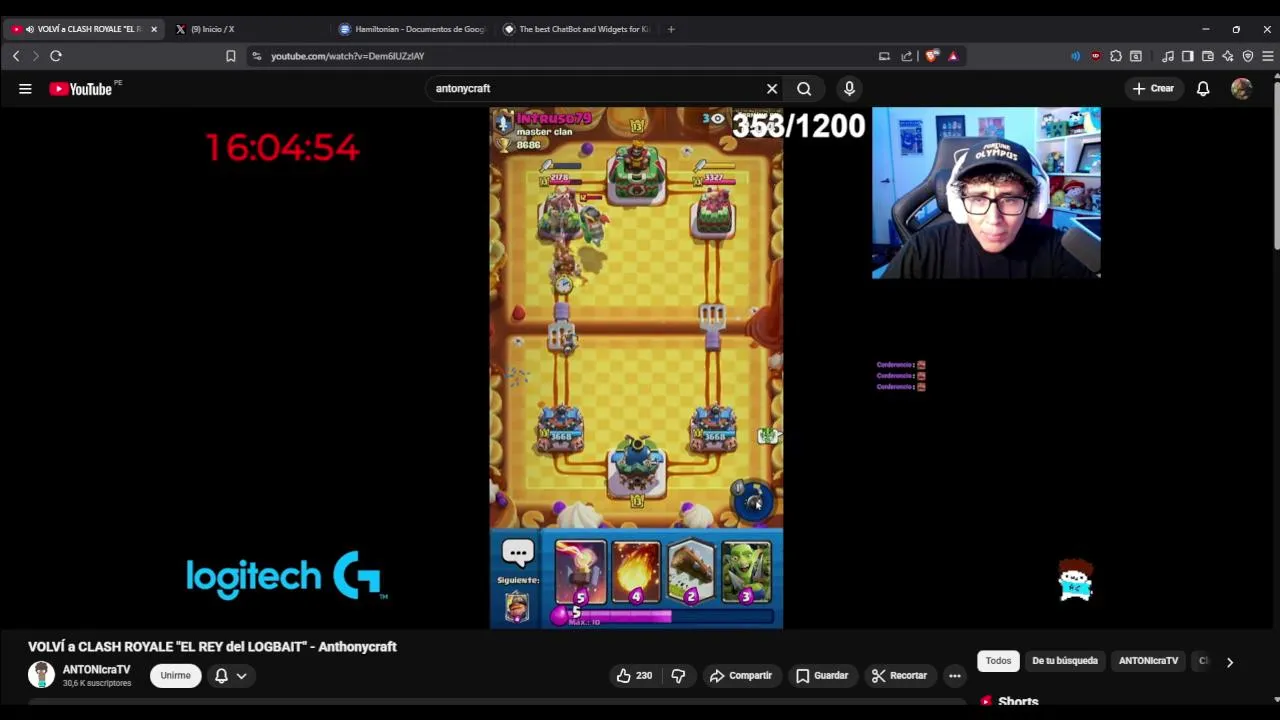Screen dimensions: 1280x720
Task: Dislike the video
Action: pos(678,676)
